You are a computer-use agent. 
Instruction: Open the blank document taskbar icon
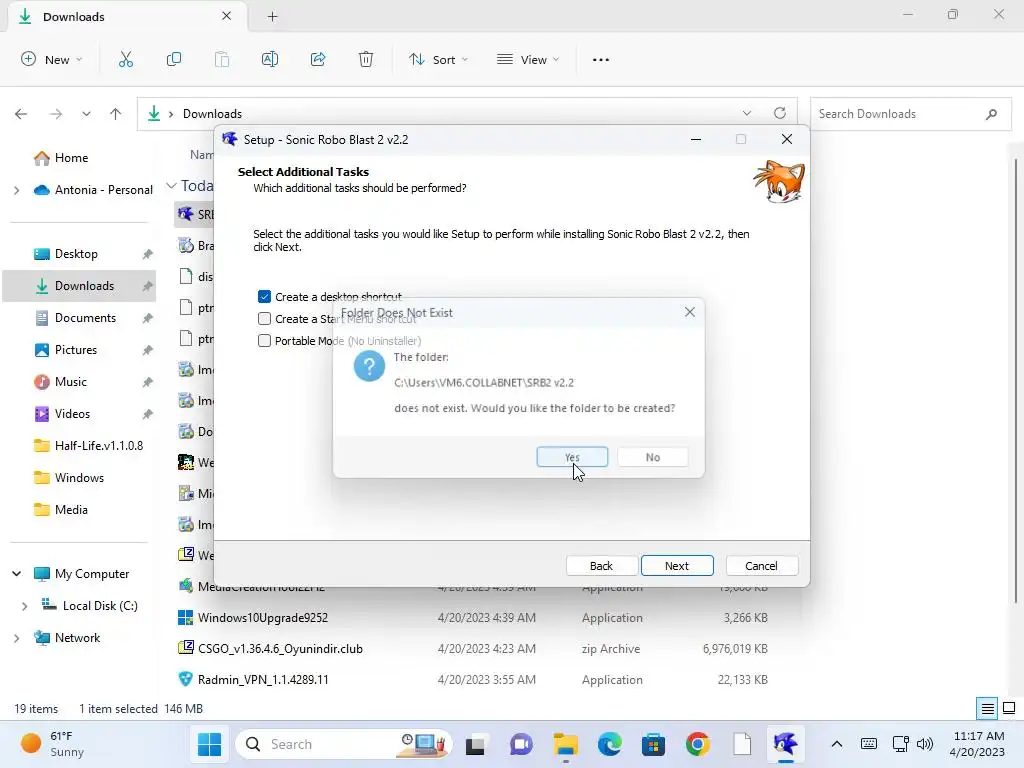coord(742,744)
